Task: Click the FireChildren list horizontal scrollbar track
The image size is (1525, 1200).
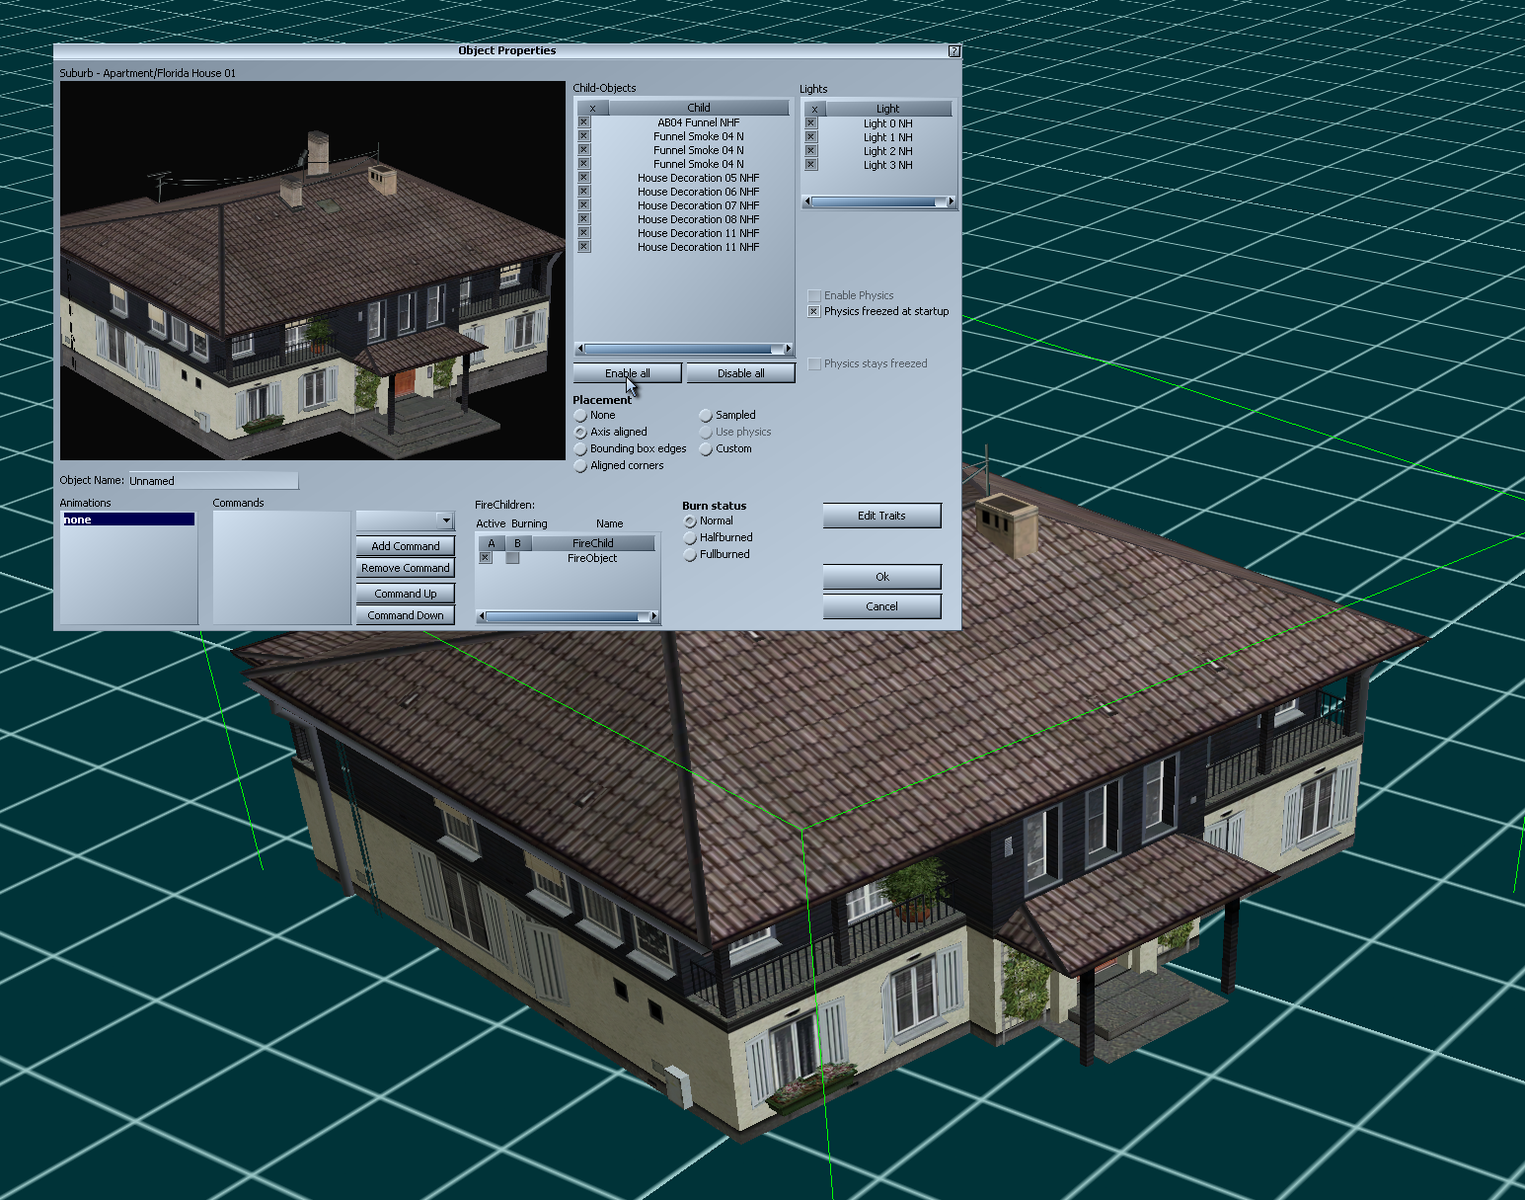Action: click(x=567, y=616)
